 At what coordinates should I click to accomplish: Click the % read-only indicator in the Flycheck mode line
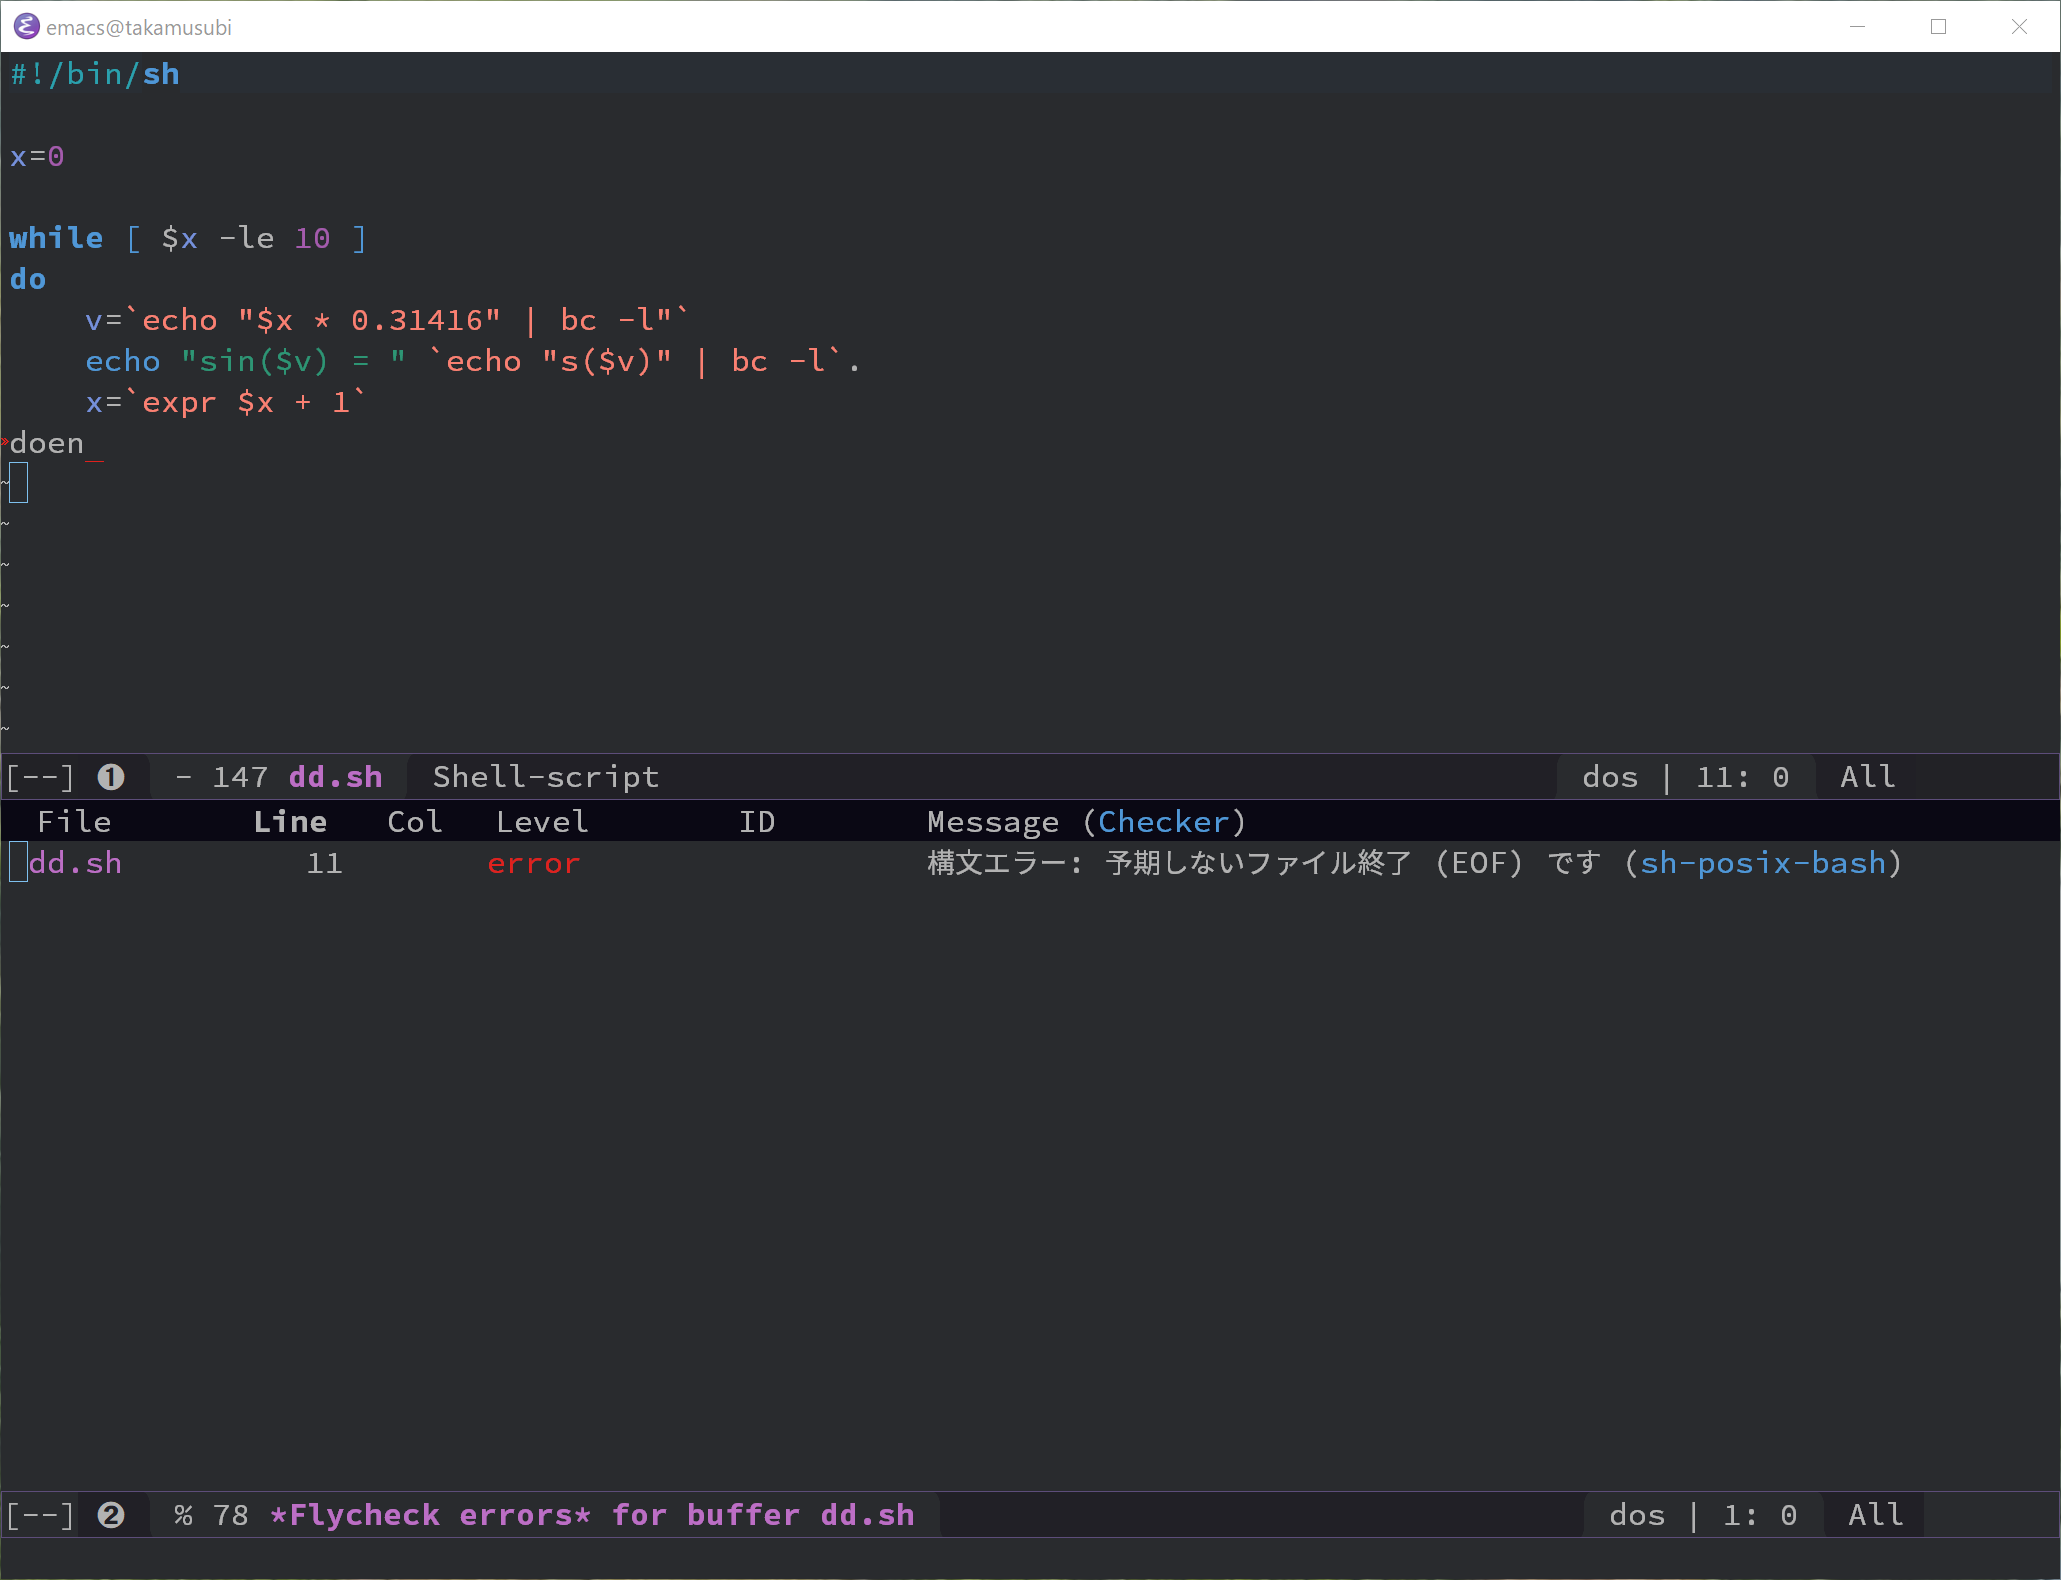click(x=183, y=1515)
